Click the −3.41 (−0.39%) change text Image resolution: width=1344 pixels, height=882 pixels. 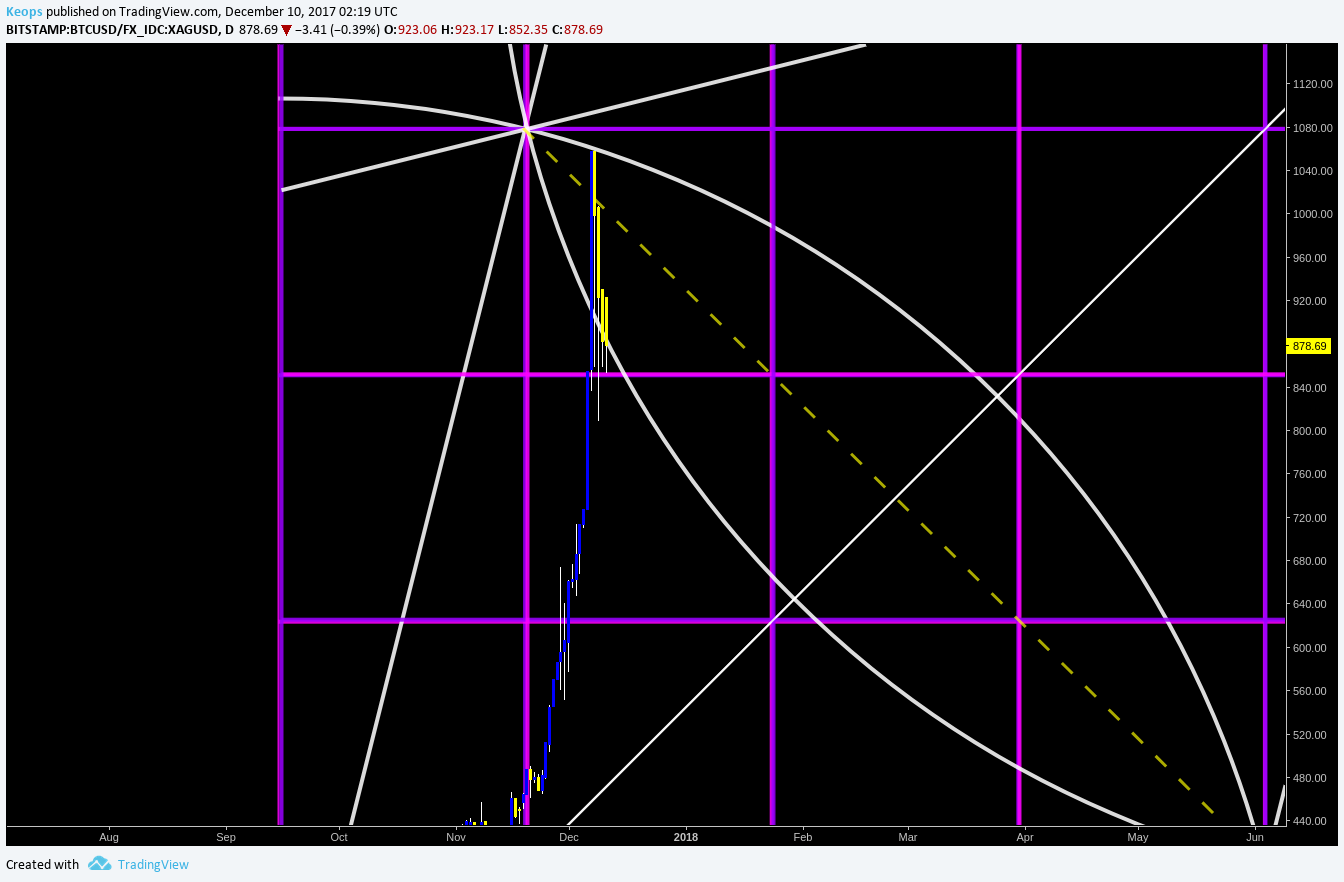(337, 29)
